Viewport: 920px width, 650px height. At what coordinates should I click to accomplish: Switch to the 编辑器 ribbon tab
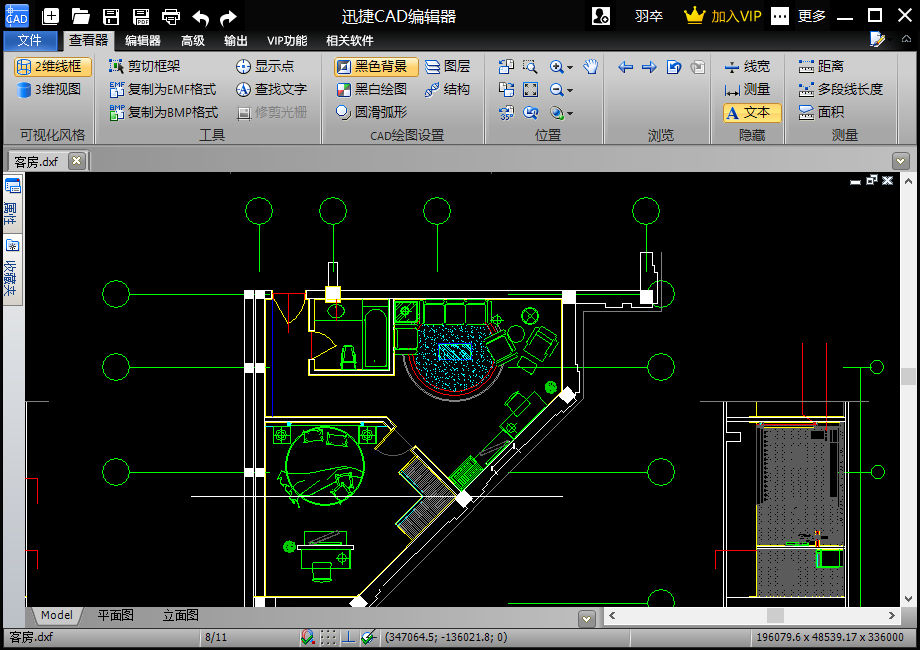(143, 40)
